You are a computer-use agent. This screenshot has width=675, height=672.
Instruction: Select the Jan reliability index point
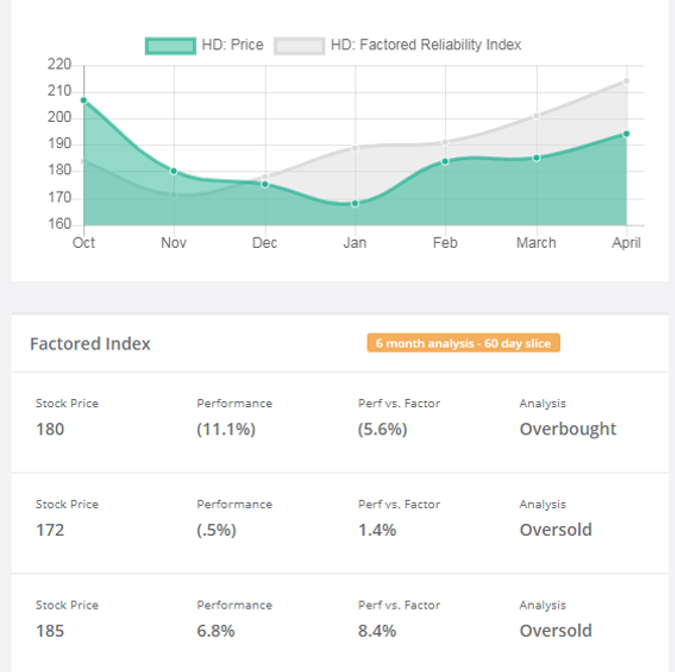pos(355,148)
